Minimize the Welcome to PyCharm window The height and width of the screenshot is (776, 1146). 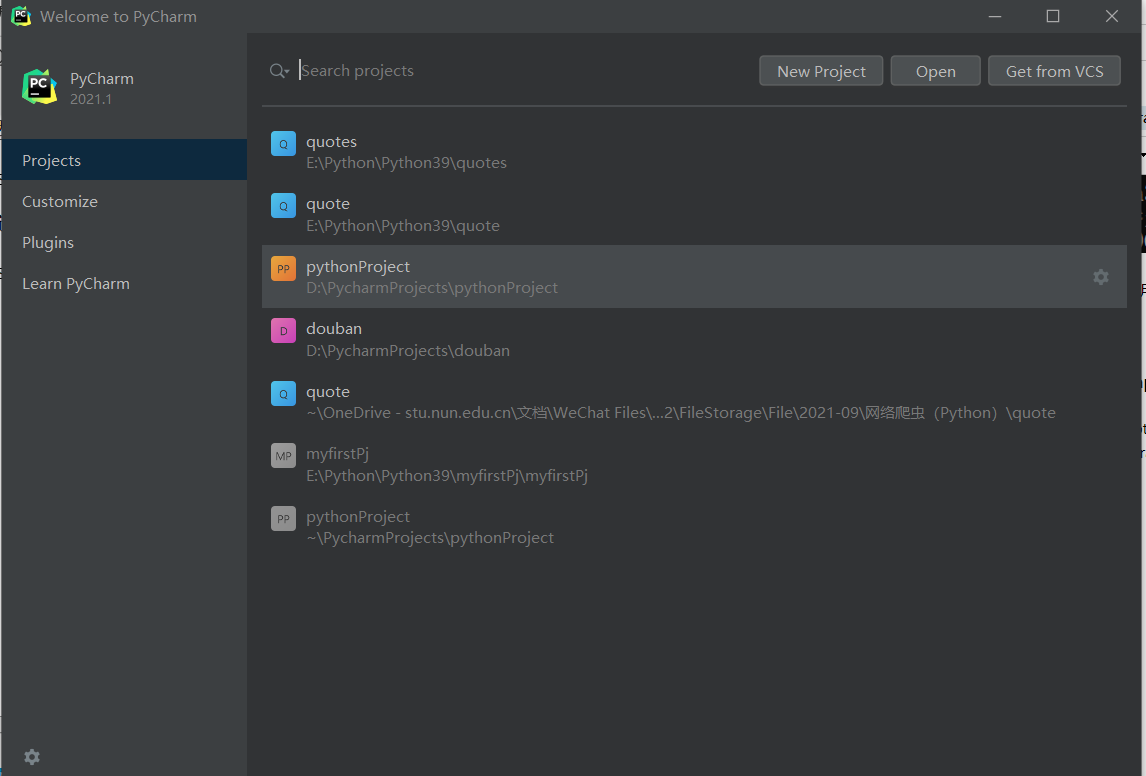[x=995, y=16]
